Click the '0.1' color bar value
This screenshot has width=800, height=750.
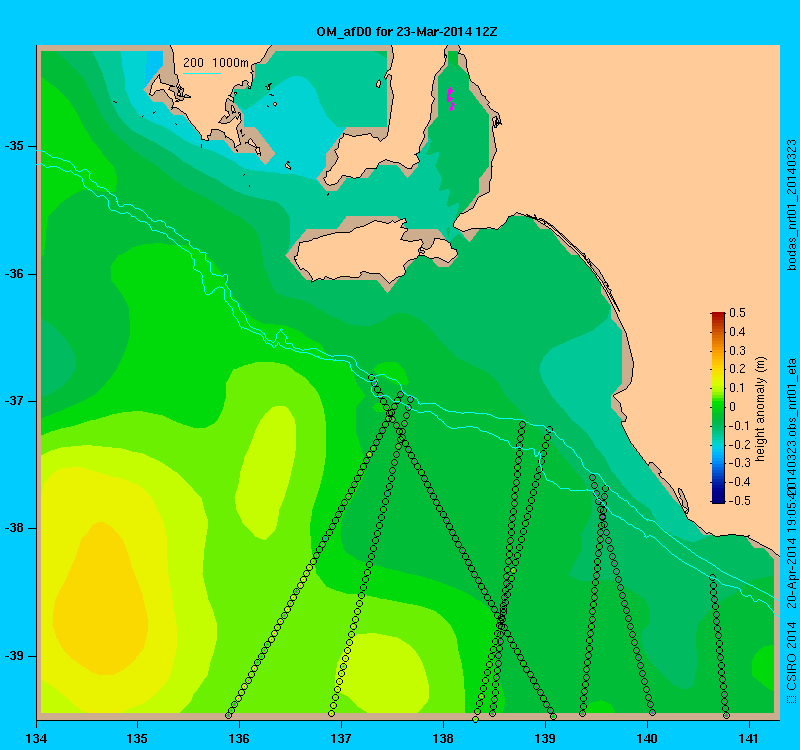[737, 388]
